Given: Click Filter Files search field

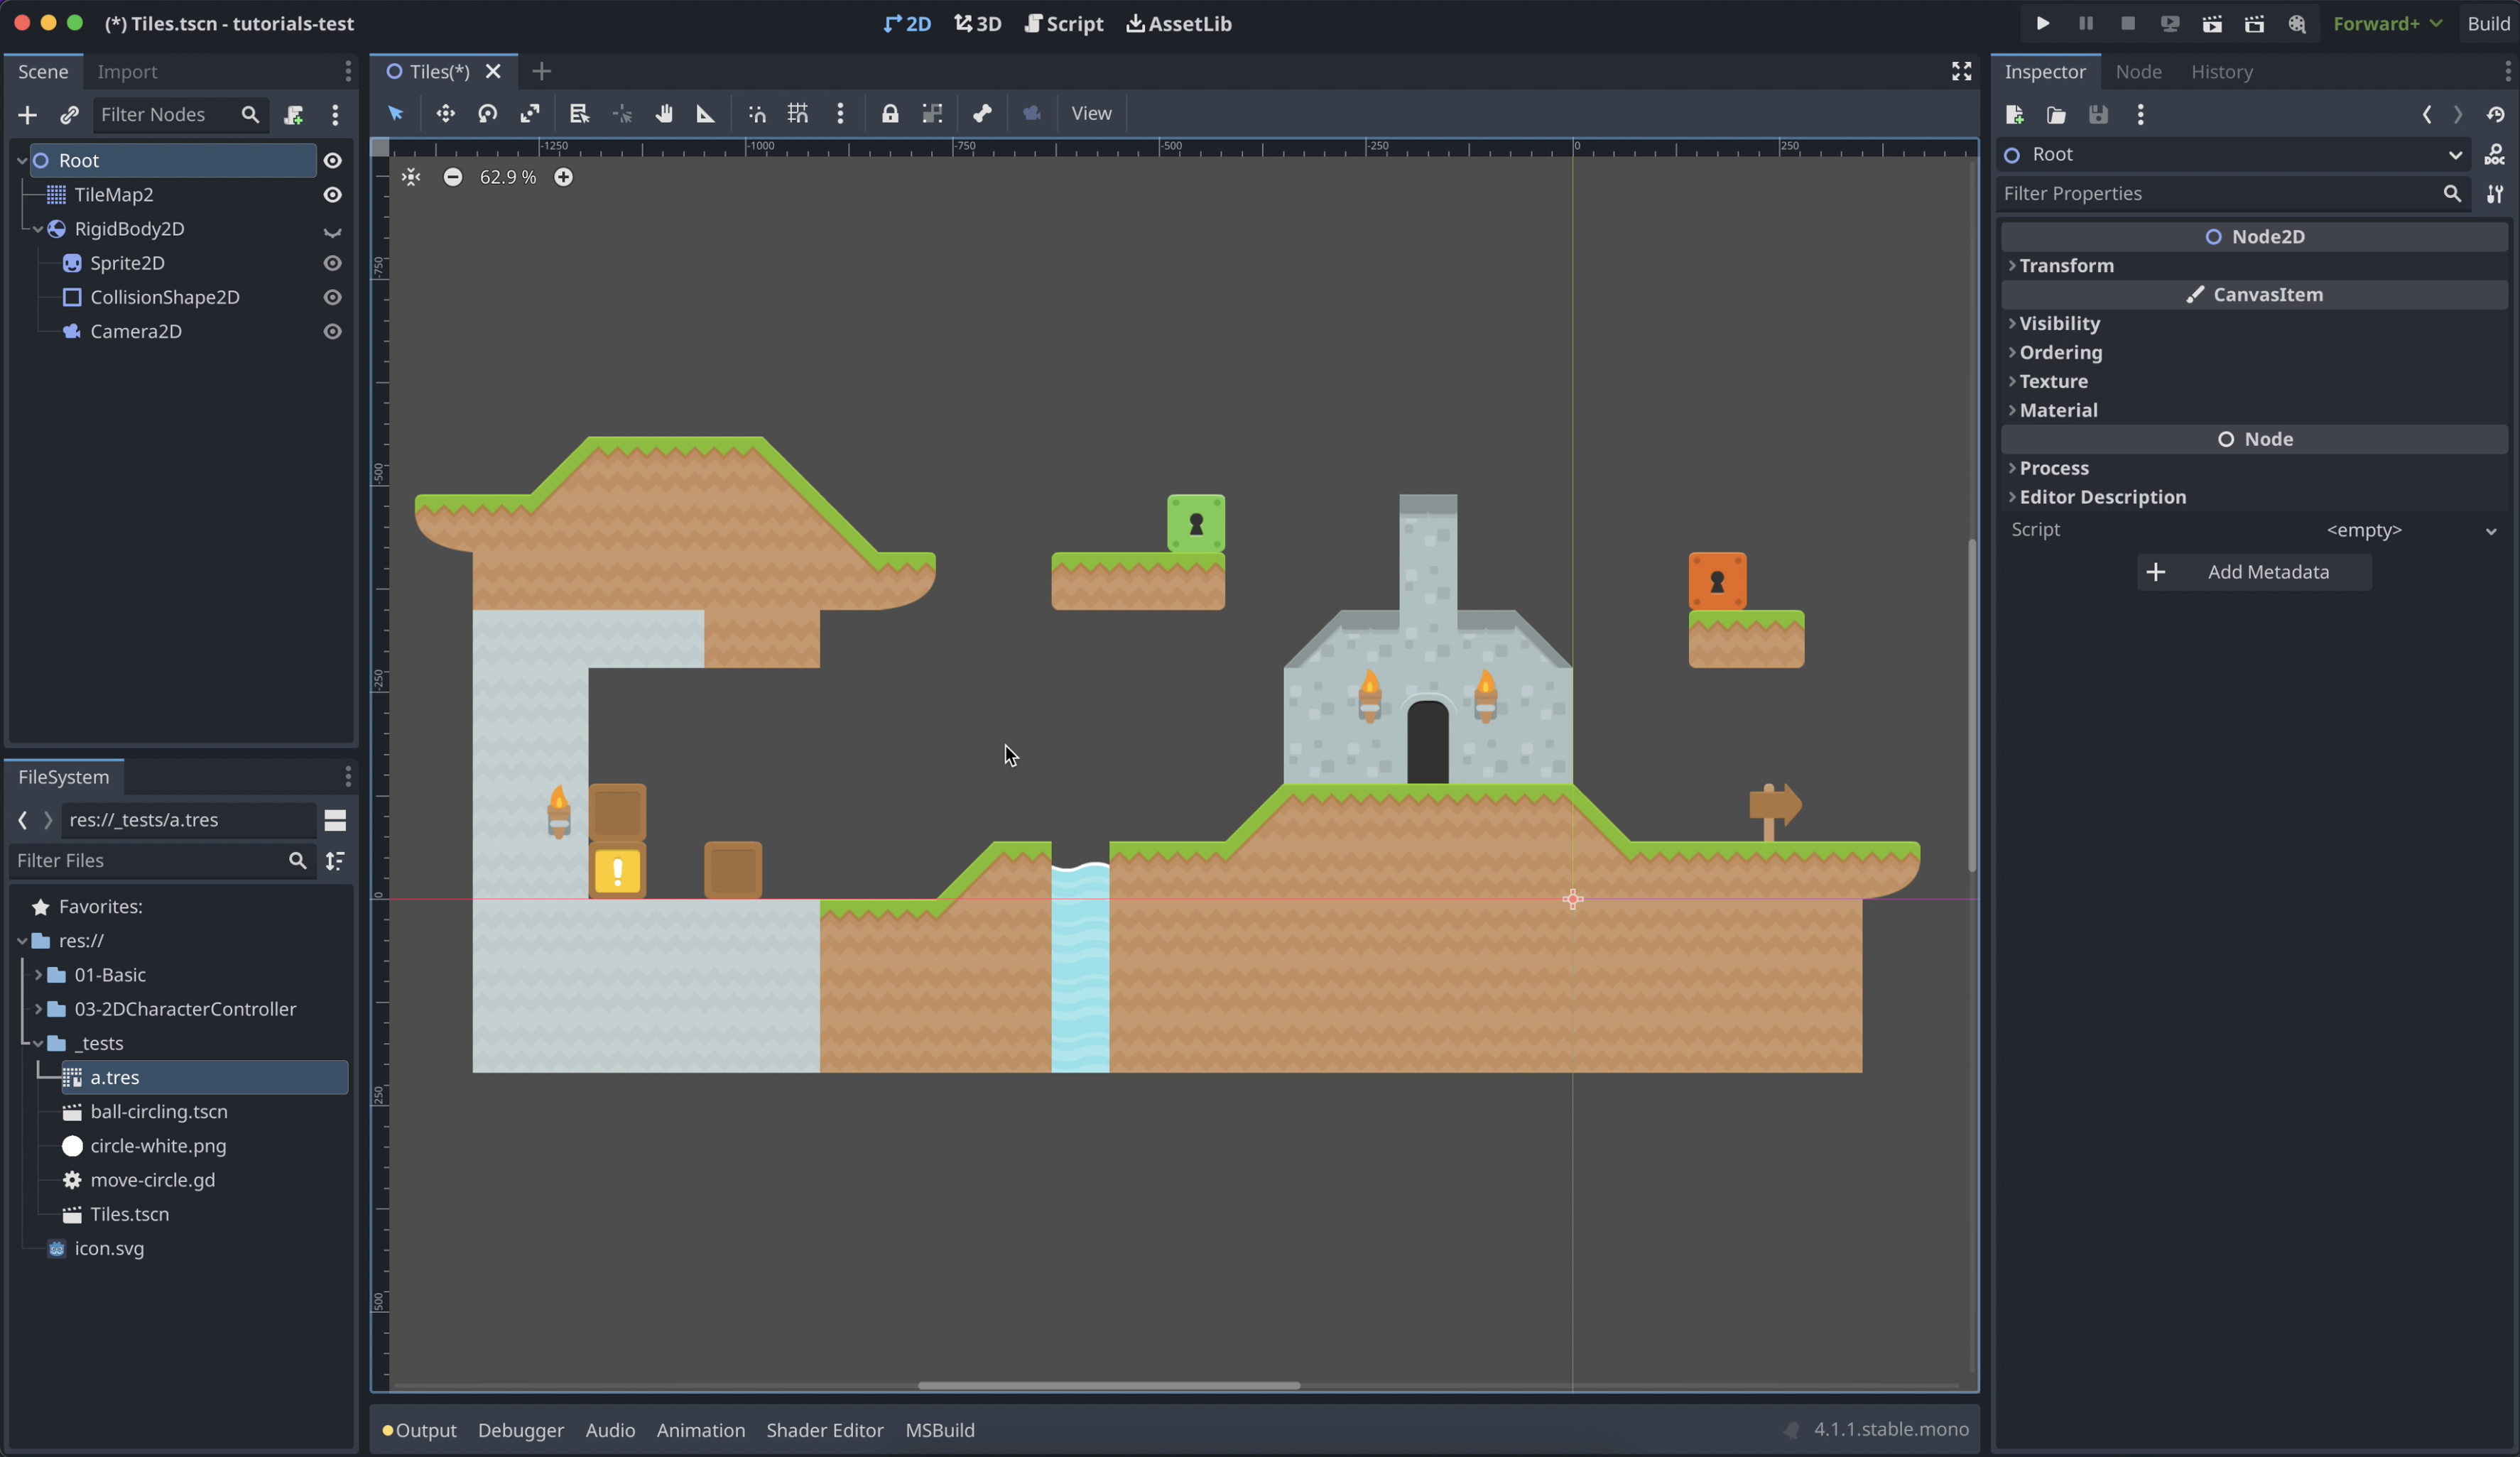Looking at the screenshot, I should tap(162, 860).
